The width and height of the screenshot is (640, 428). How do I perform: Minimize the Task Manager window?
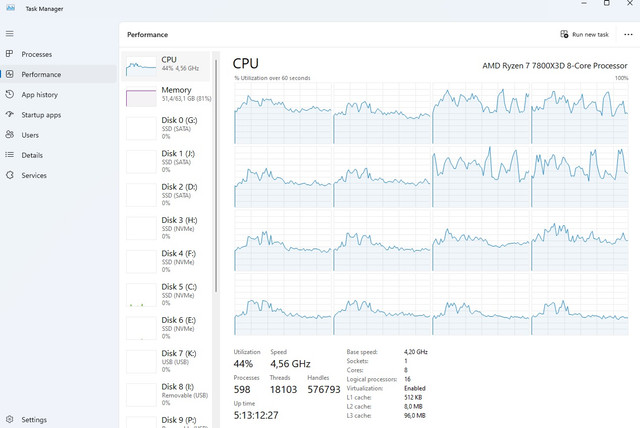click(x=584, y=3)
